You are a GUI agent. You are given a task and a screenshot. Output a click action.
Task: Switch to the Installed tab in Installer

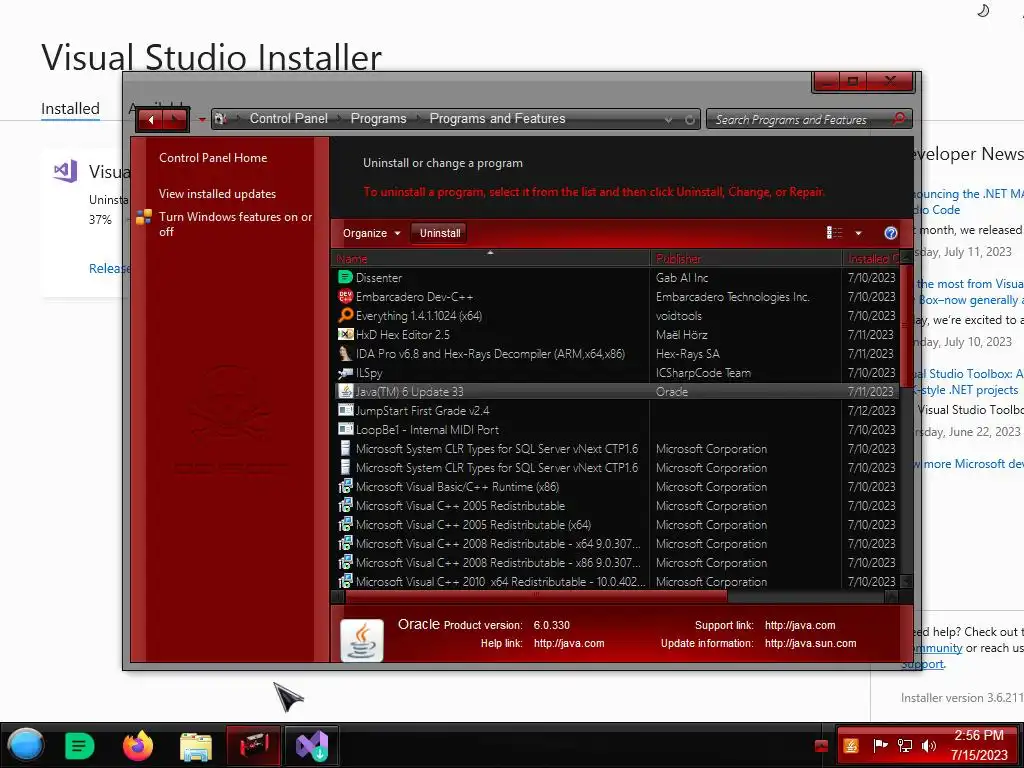point(71,108)
